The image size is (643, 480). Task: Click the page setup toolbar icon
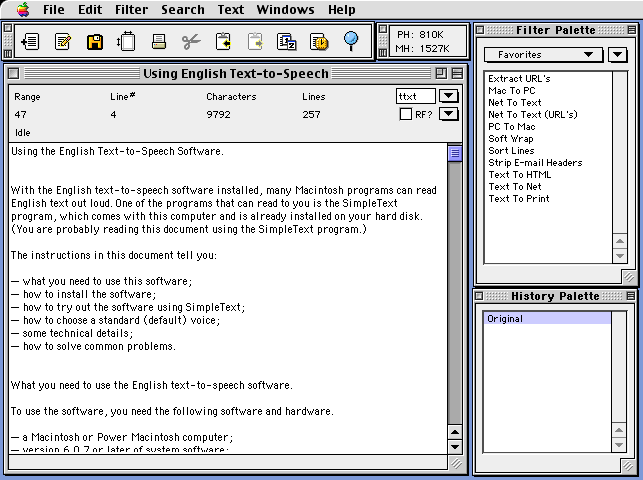[x=126, y=41]
